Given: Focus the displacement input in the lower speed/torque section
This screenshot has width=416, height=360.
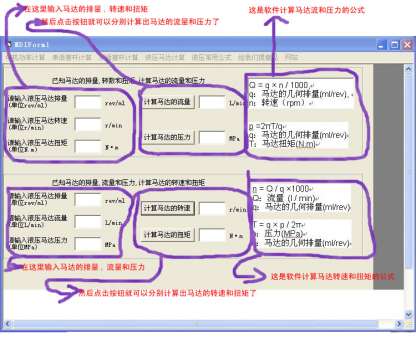Looking at the screenshot, I should [88, 200].
